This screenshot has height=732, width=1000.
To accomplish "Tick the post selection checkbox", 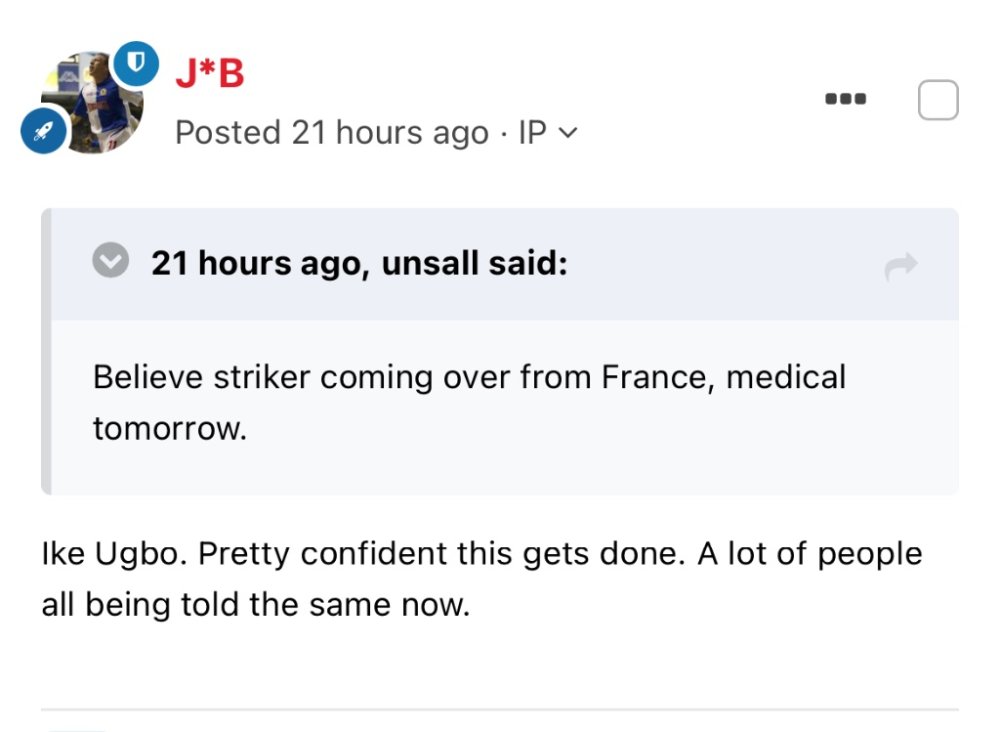I will [x=937, y=100].
